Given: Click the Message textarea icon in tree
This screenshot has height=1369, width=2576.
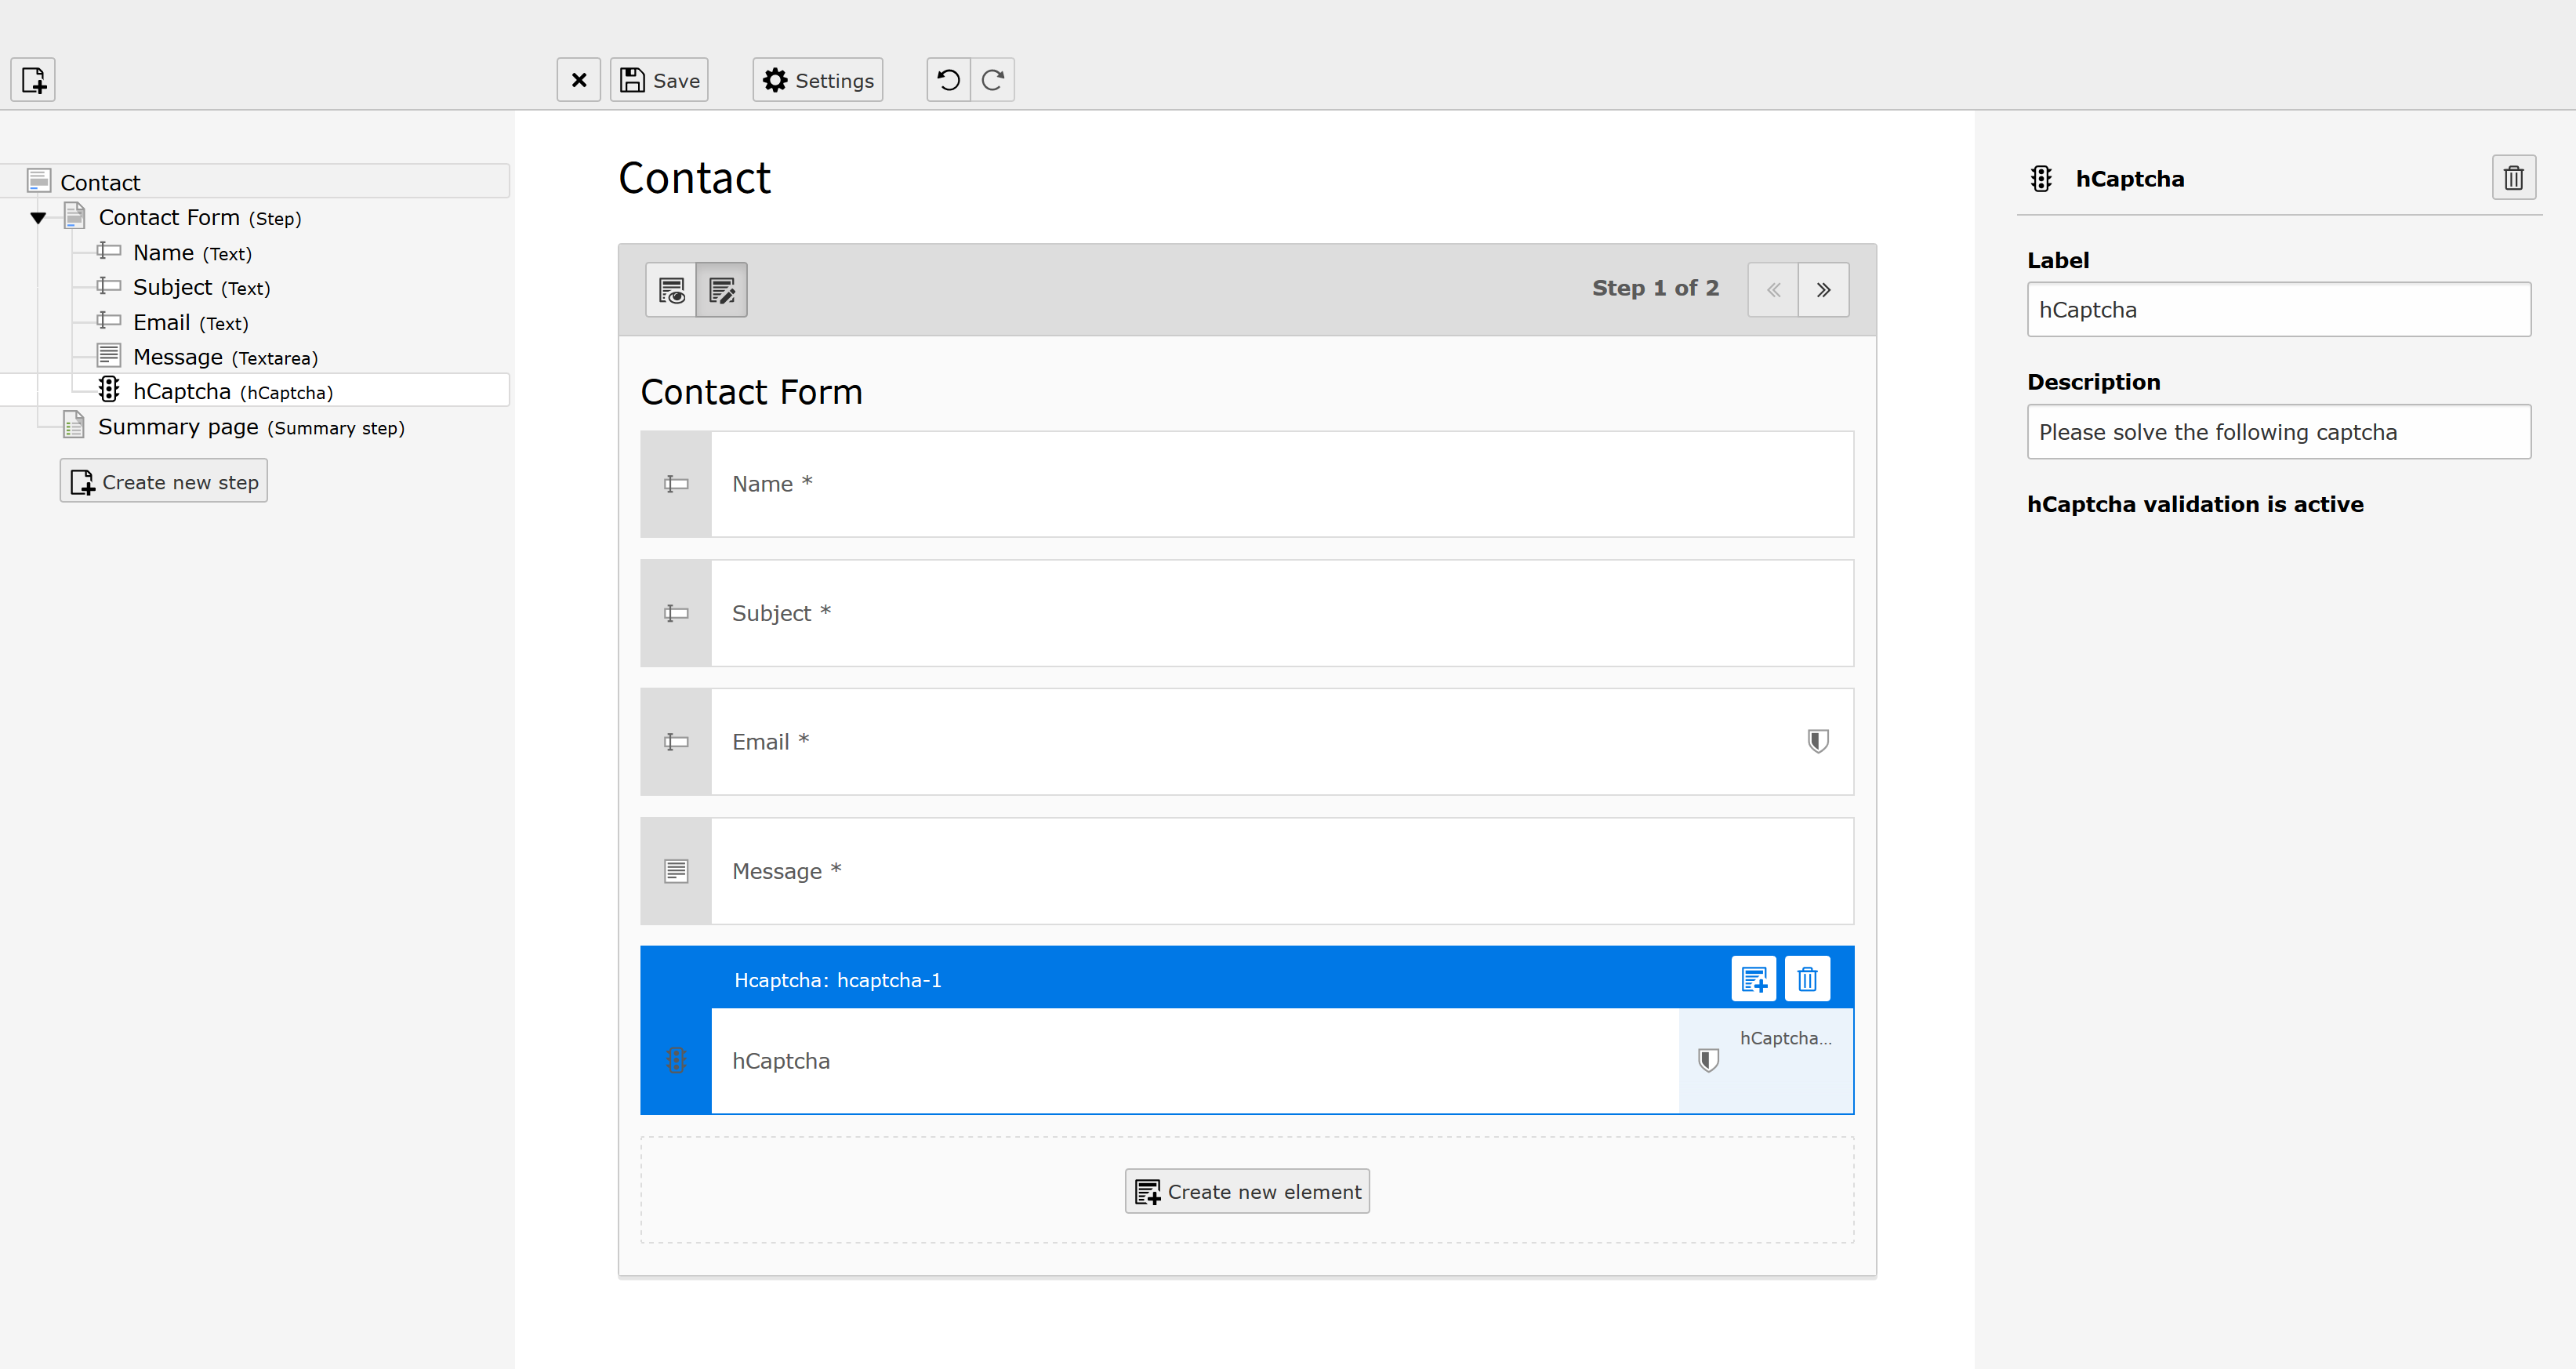Looking at the screenshot, I should coord(109,356).
